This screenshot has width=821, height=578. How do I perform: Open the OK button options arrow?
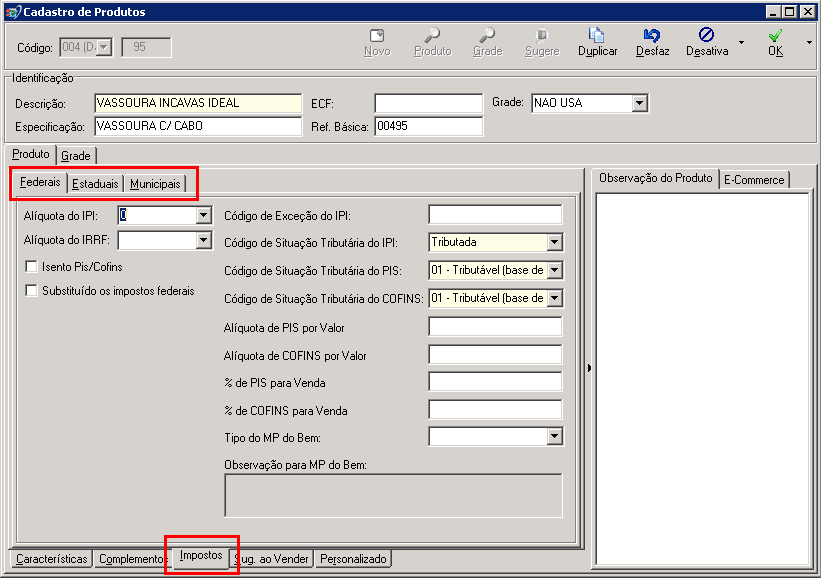coord(809,42)
